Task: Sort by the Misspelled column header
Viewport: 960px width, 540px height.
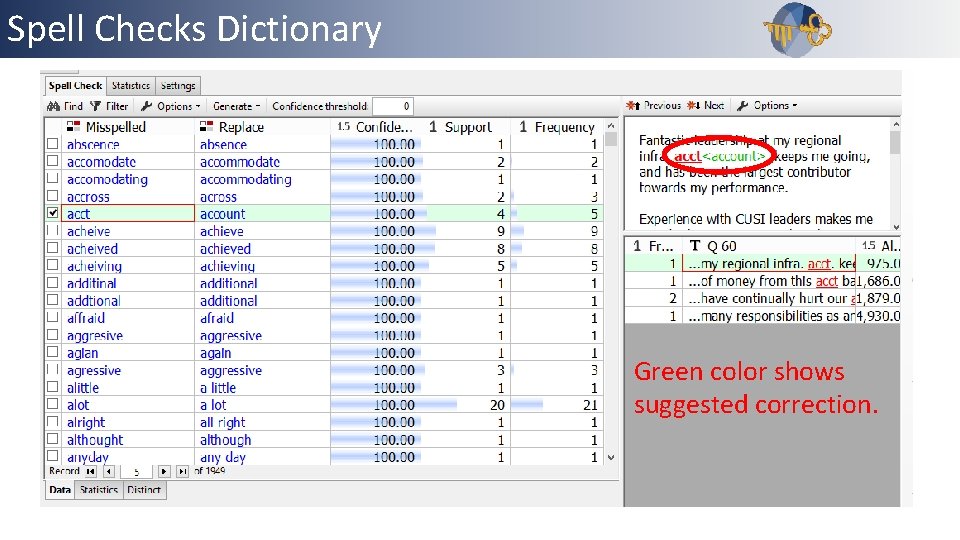Action: point(128,127)
